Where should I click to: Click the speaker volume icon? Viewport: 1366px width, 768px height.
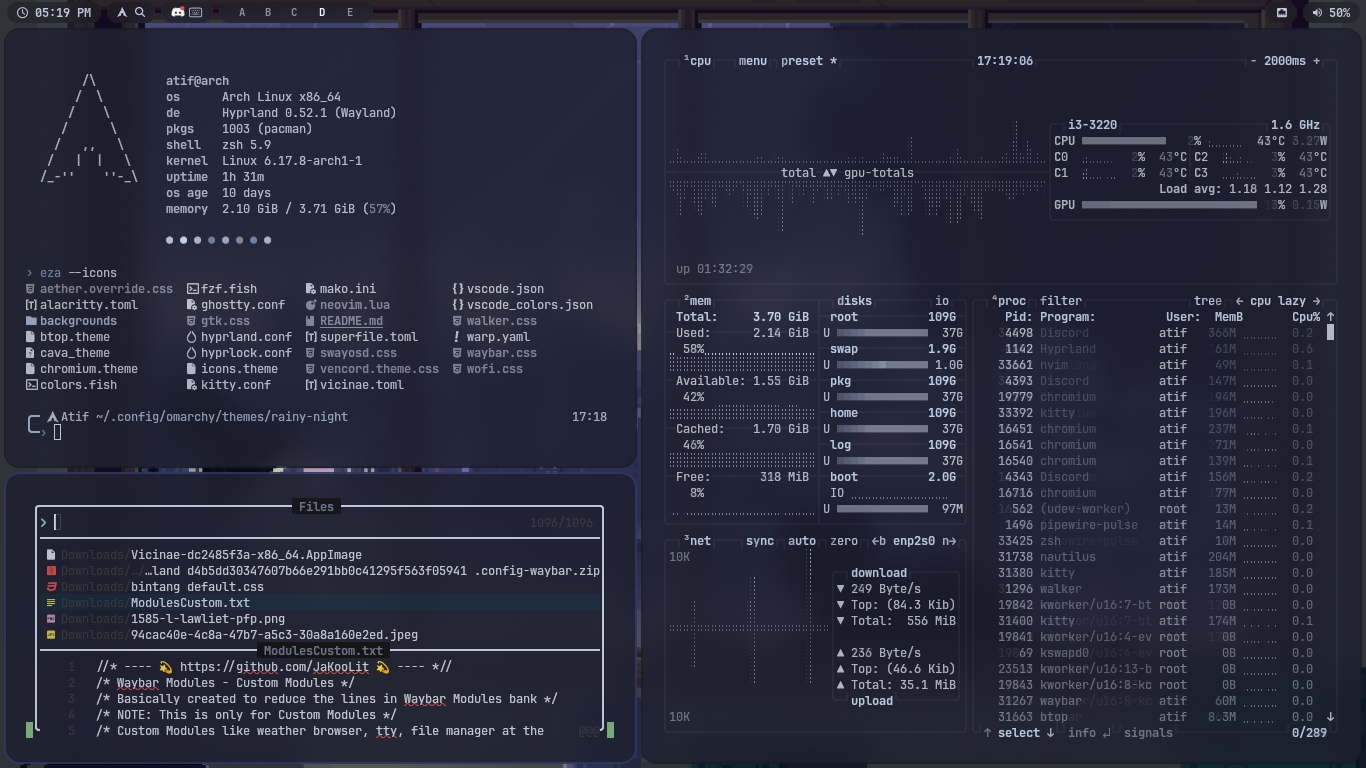coord(1316,13)
